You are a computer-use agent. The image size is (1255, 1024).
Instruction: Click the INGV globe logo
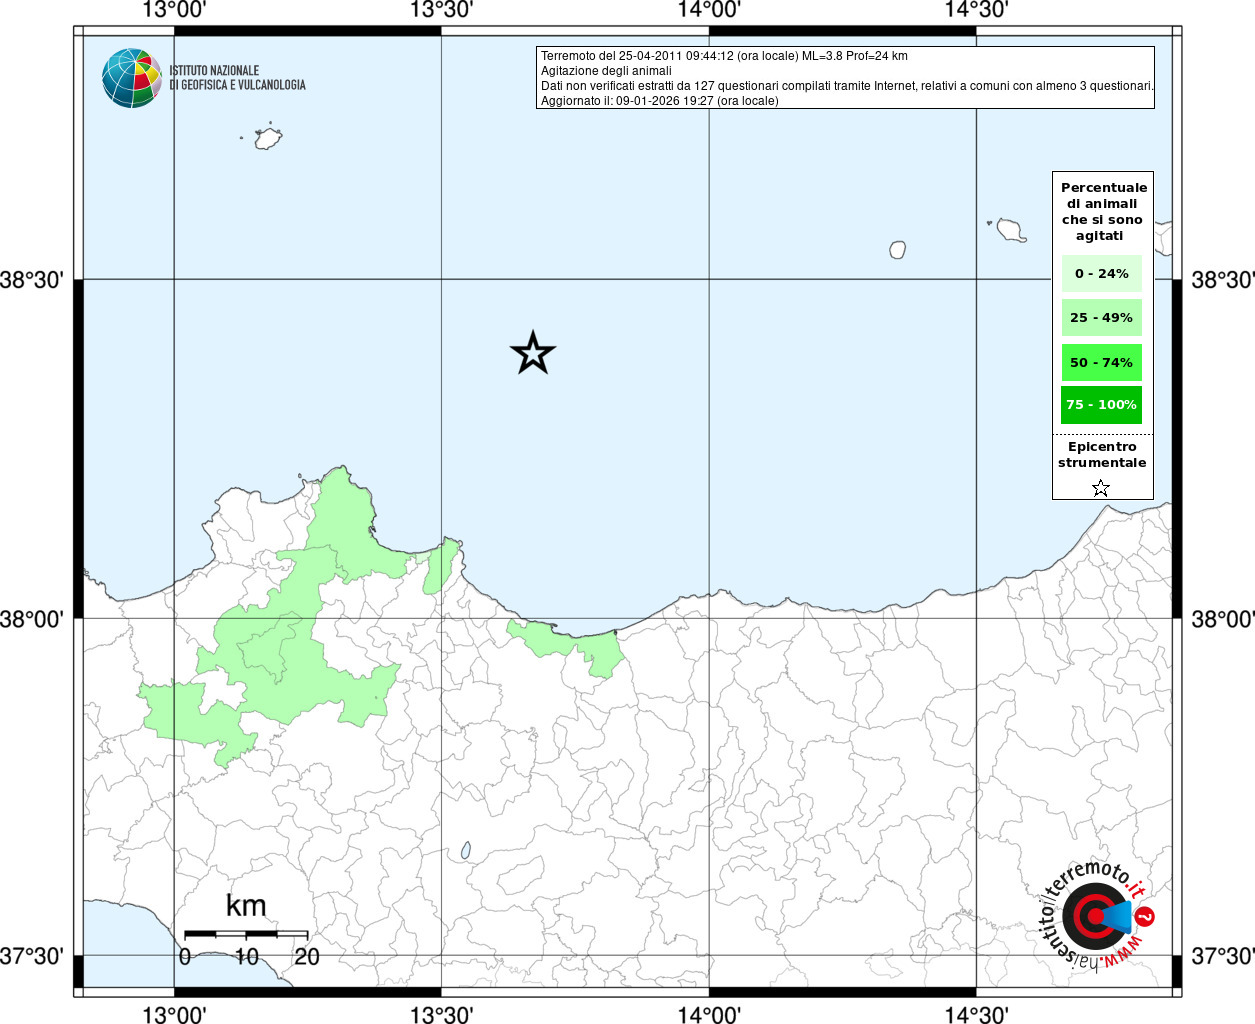(131, 78)
